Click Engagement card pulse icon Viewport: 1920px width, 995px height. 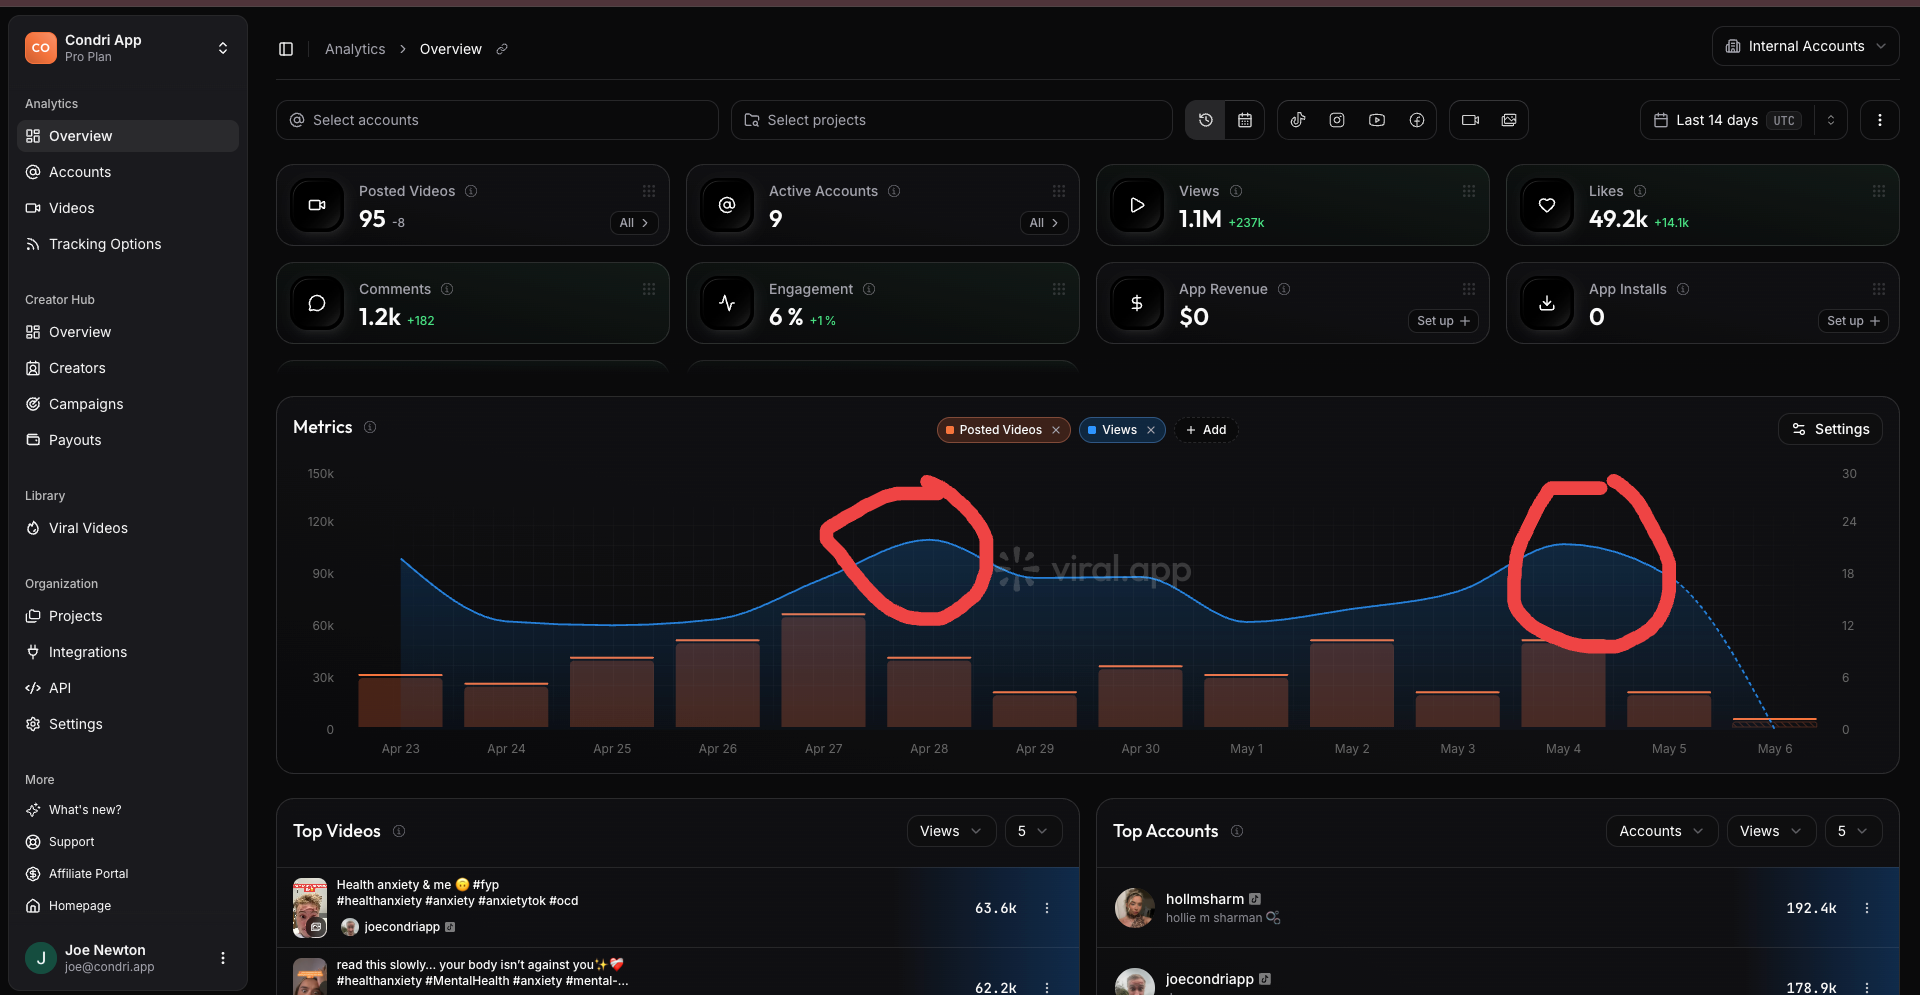click(x=727, y=303)
